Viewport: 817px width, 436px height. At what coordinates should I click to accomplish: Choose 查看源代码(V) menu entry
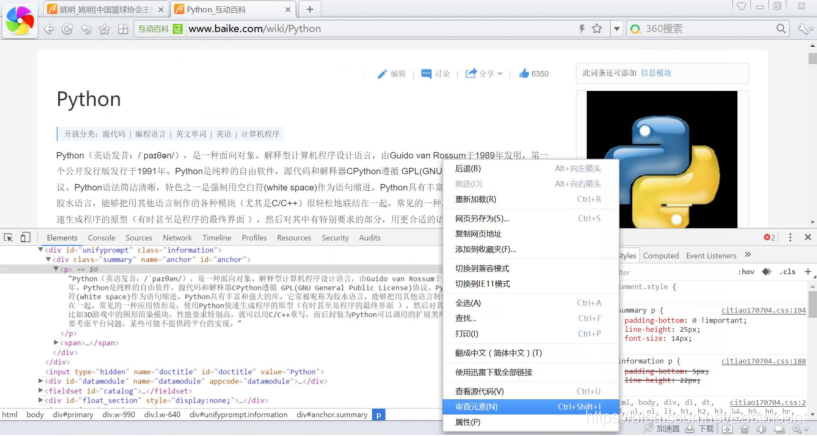tap(530, 391)
